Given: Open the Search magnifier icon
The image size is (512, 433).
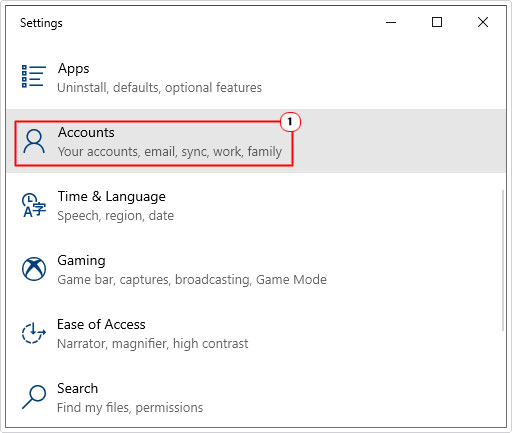Looking at the screenshot, I should pyautogui.click(x=34, y=397).
